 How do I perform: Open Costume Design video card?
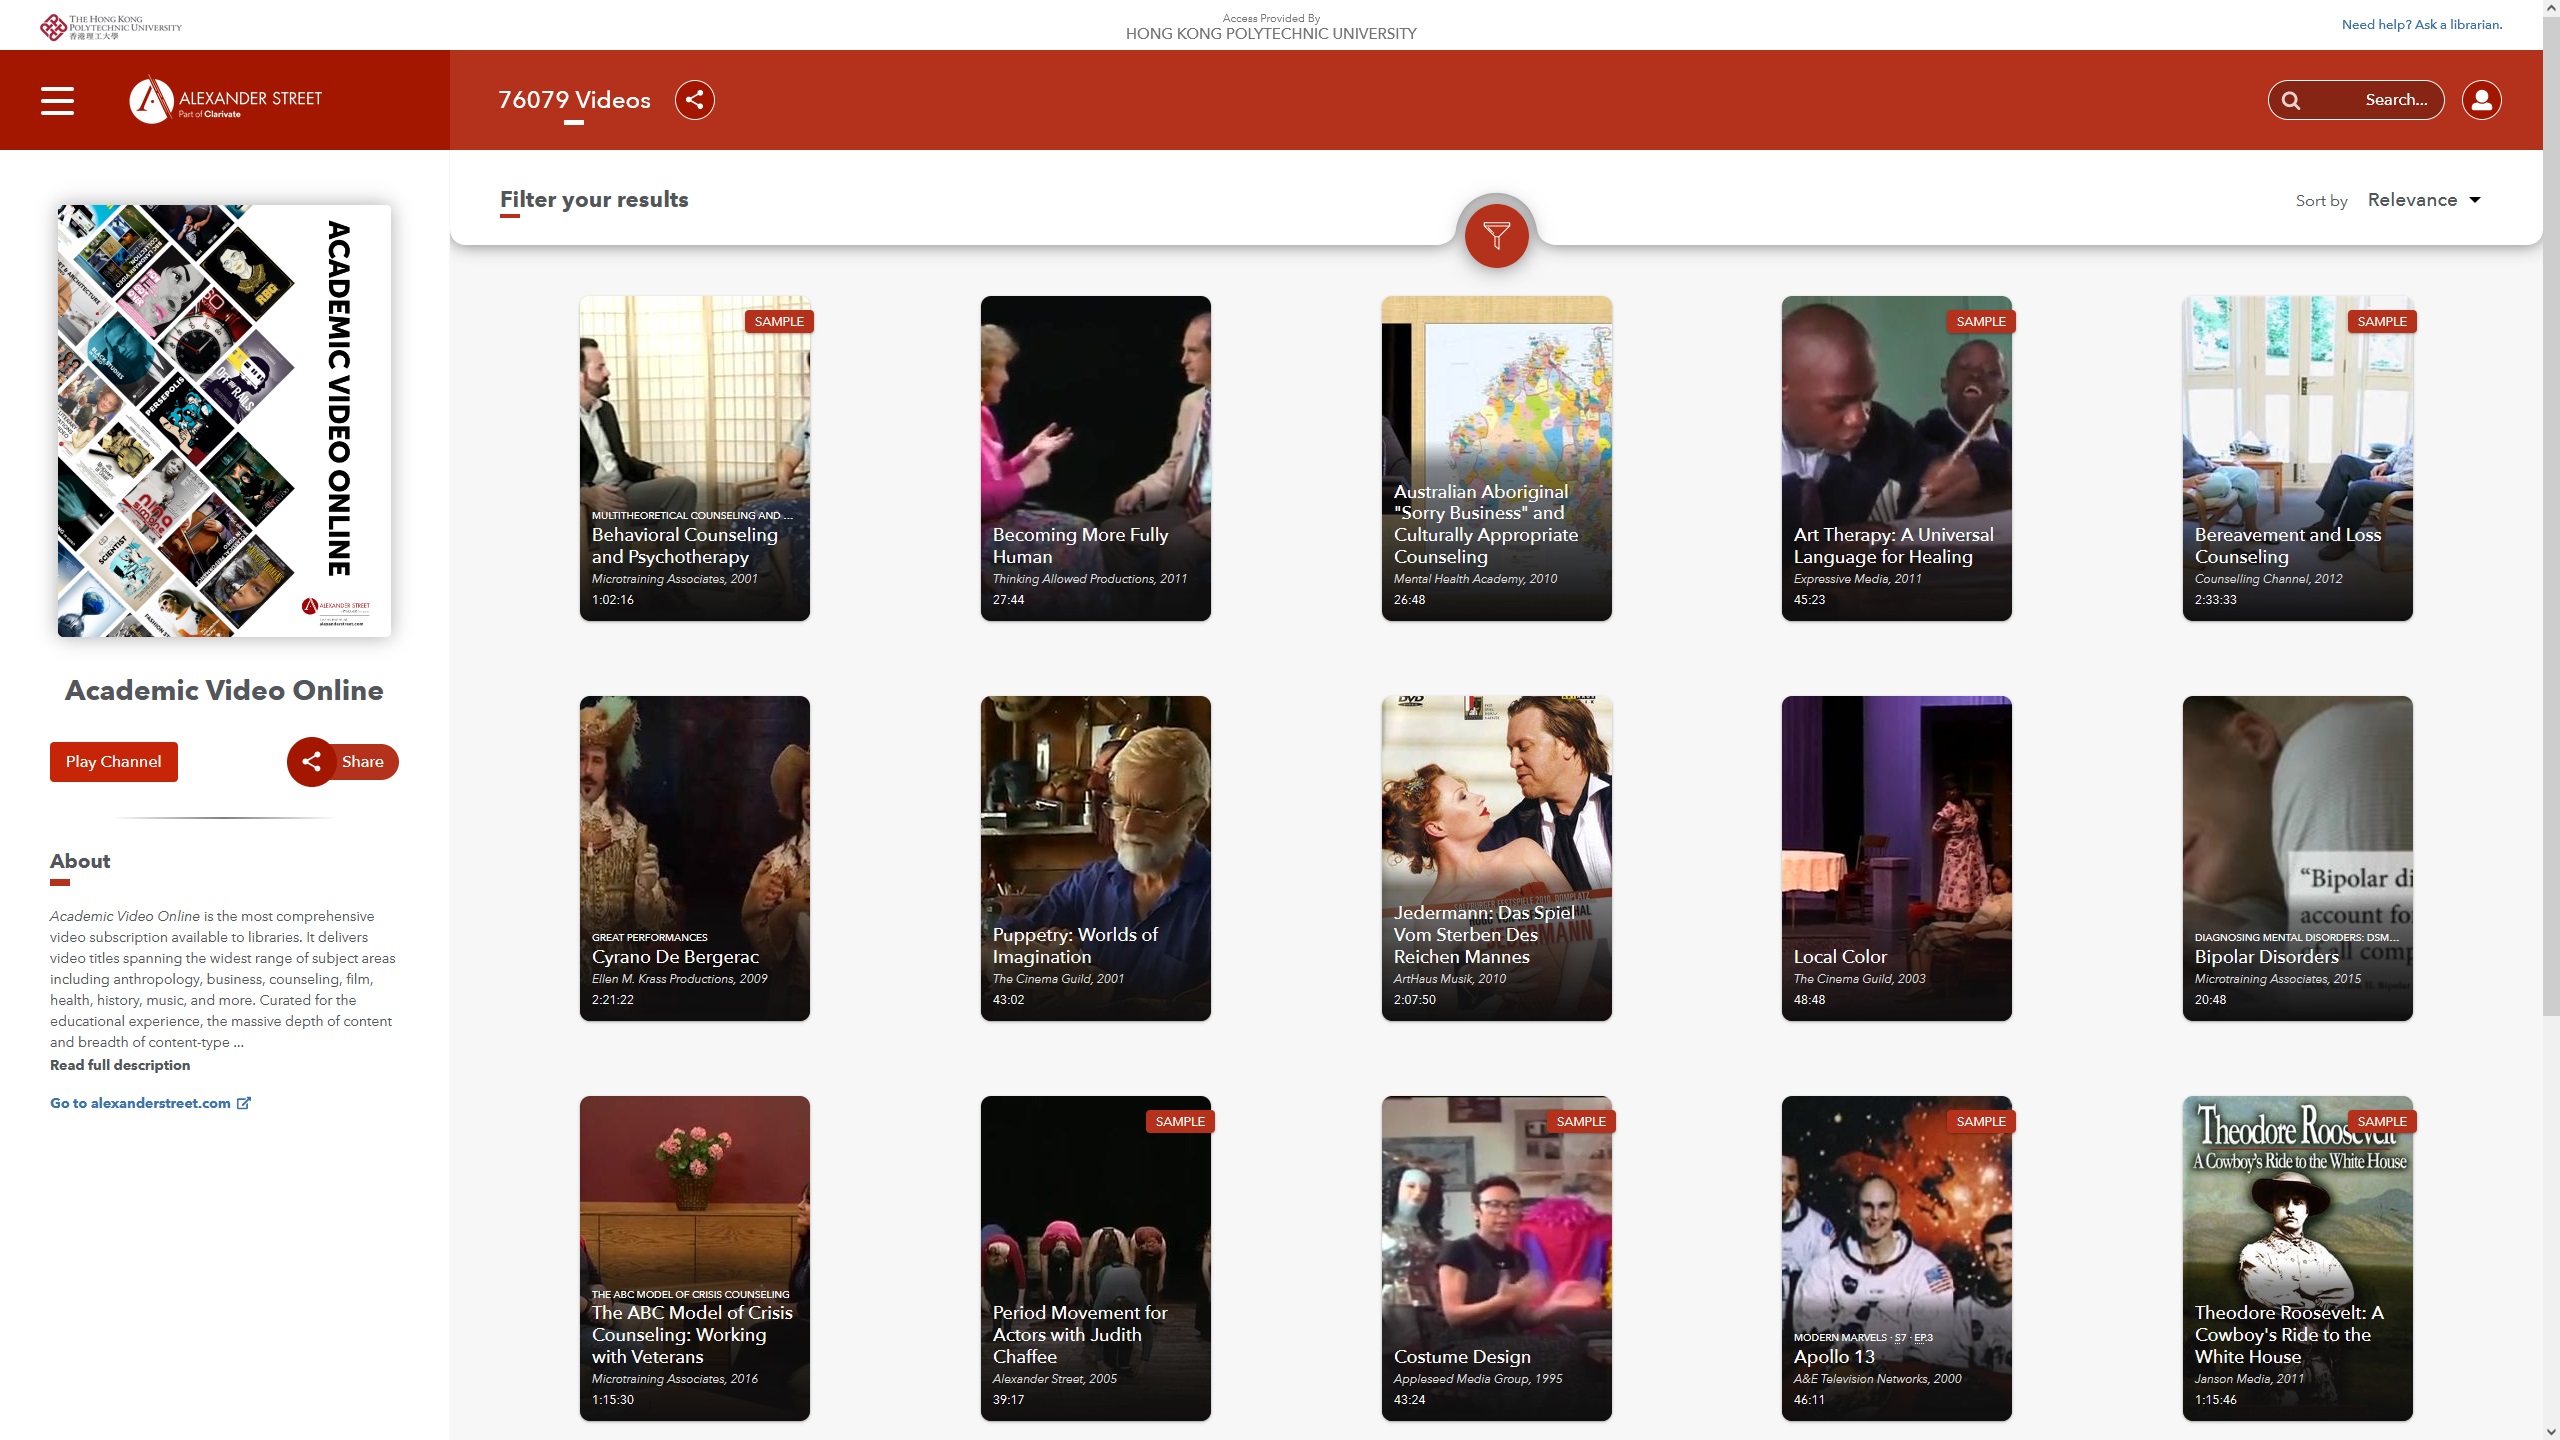pyautogui.click(x=1497, y=1258)
